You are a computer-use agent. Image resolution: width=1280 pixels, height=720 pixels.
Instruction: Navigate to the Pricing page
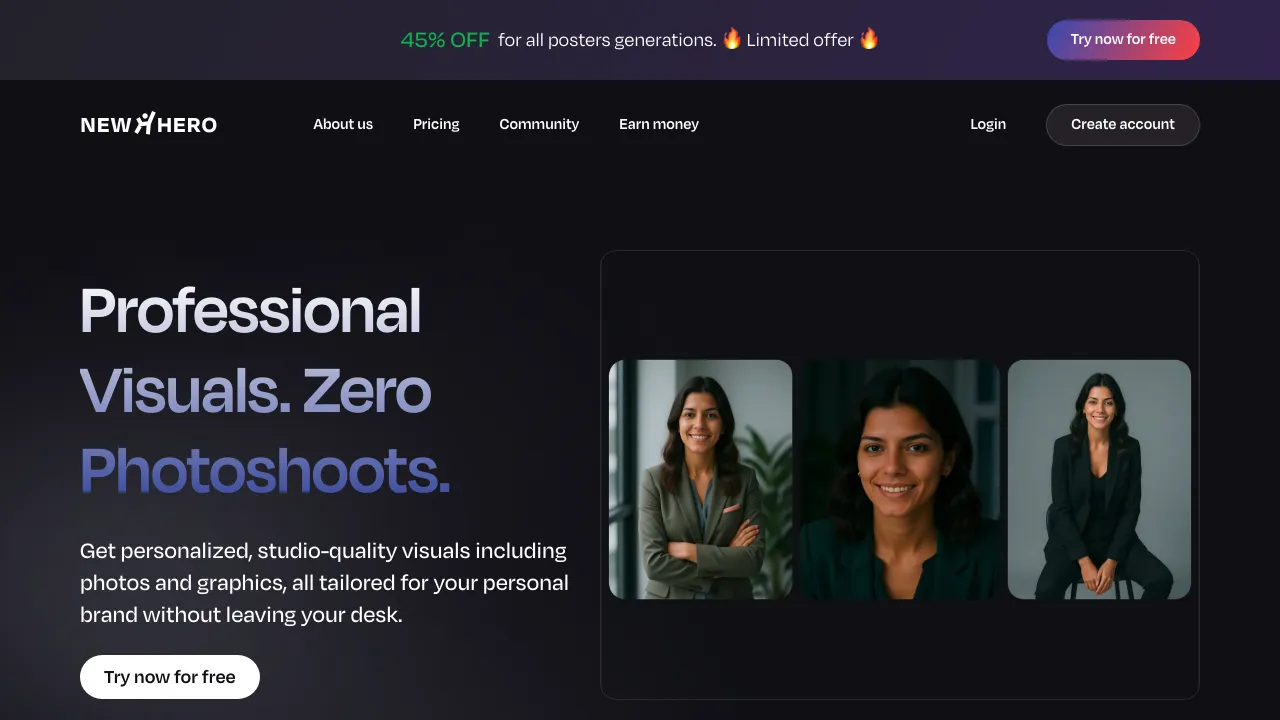point(436,124)
